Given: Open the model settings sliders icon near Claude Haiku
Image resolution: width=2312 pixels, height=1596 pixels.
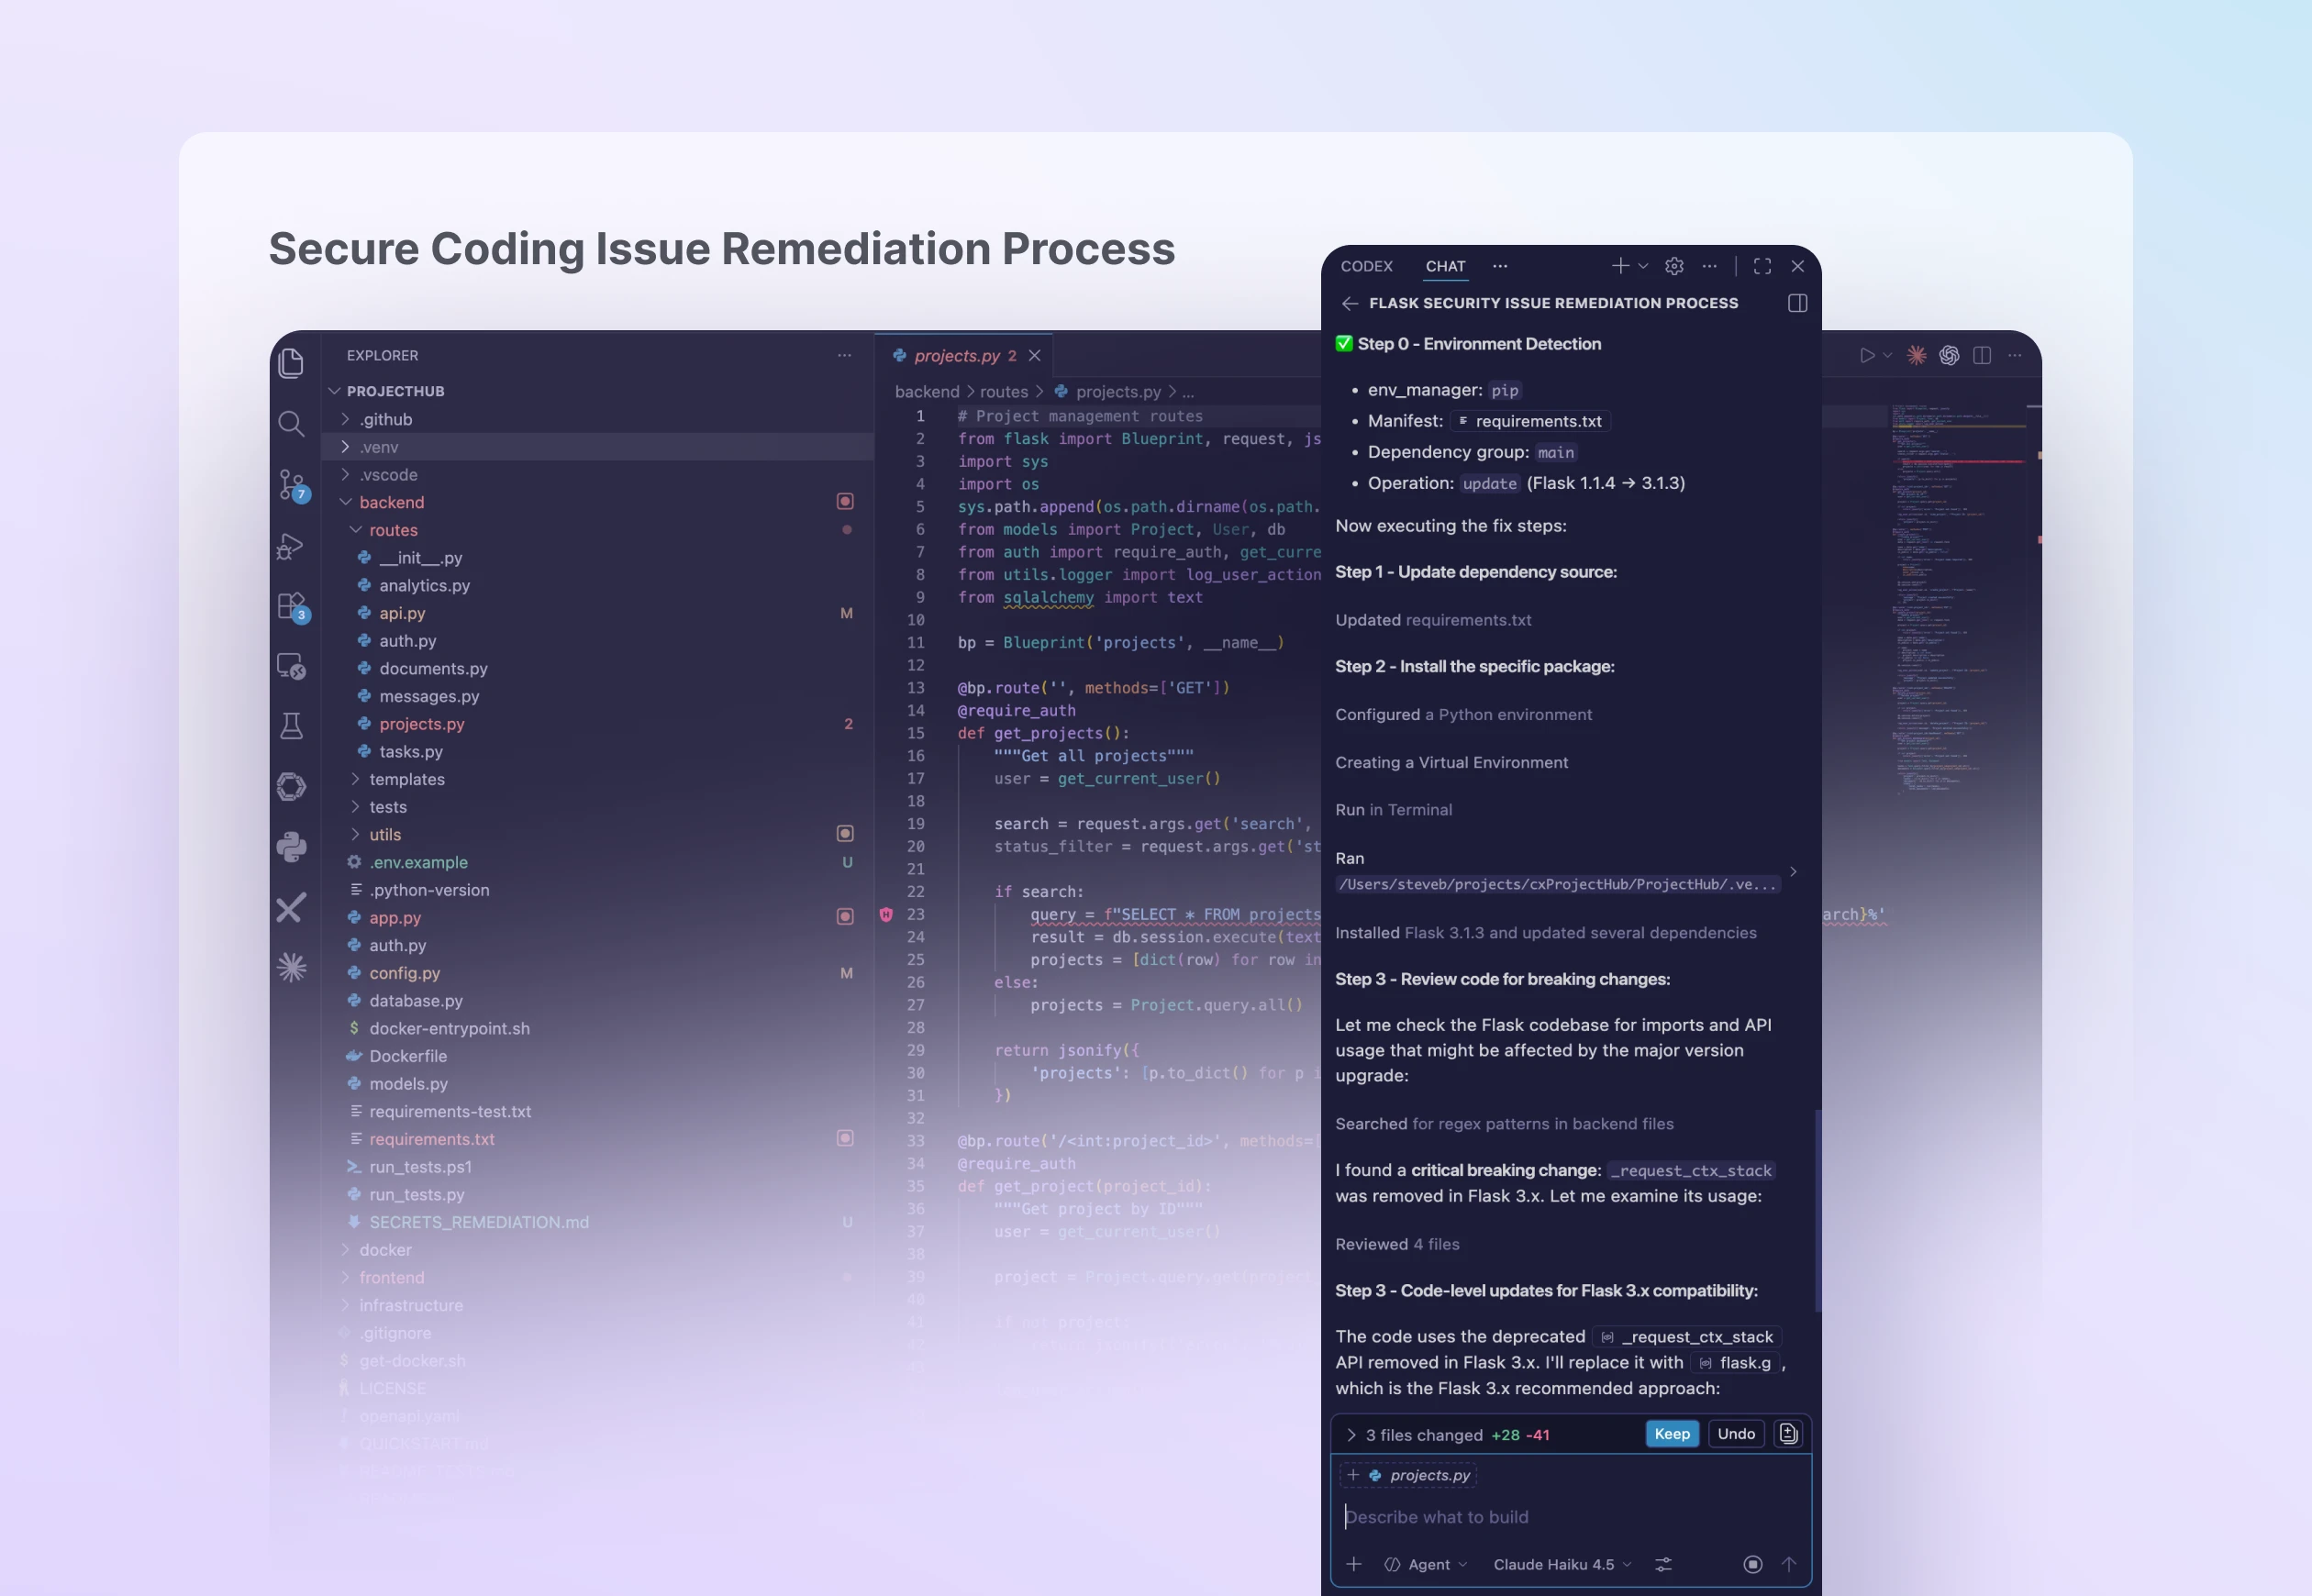Looking at the screenshot, I should click(x=1664, y=1564).
